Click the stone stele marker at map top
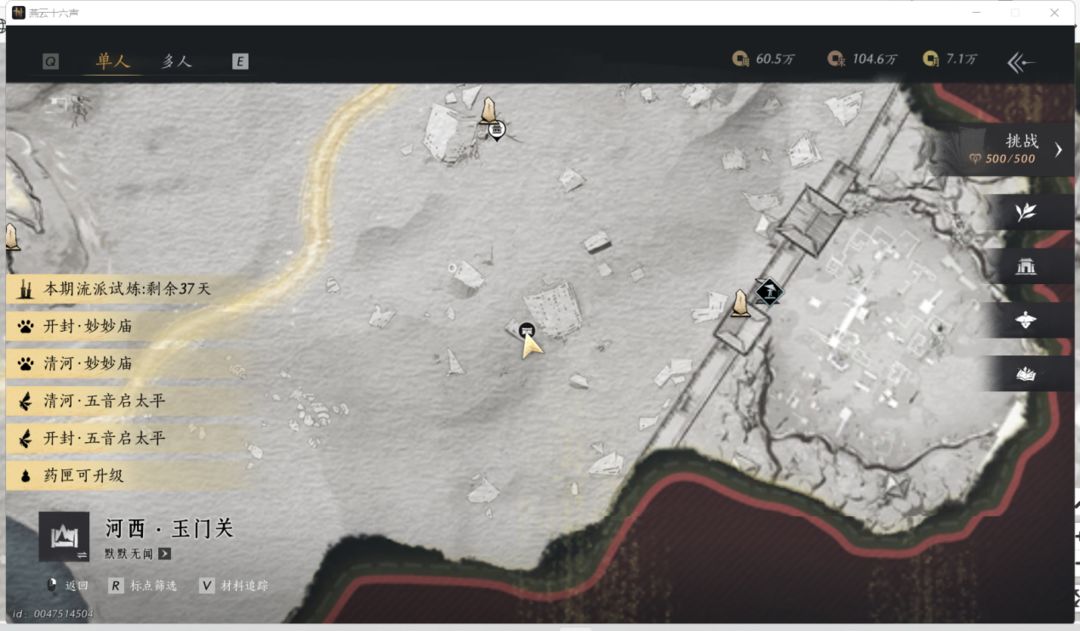1080x631 pixels. [488, 110]
